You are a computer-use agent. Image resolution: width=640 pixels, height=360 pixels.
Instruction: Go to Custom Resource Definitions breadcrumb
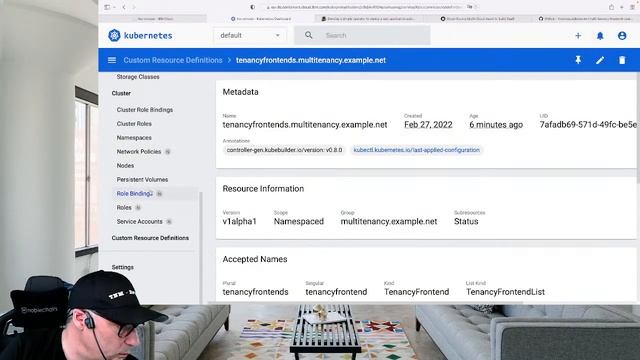173,60
